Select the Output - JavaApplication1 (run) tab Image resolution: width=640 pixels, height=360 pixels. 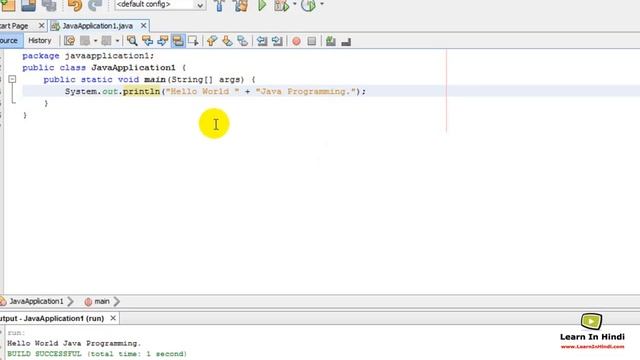pos(52,318)
